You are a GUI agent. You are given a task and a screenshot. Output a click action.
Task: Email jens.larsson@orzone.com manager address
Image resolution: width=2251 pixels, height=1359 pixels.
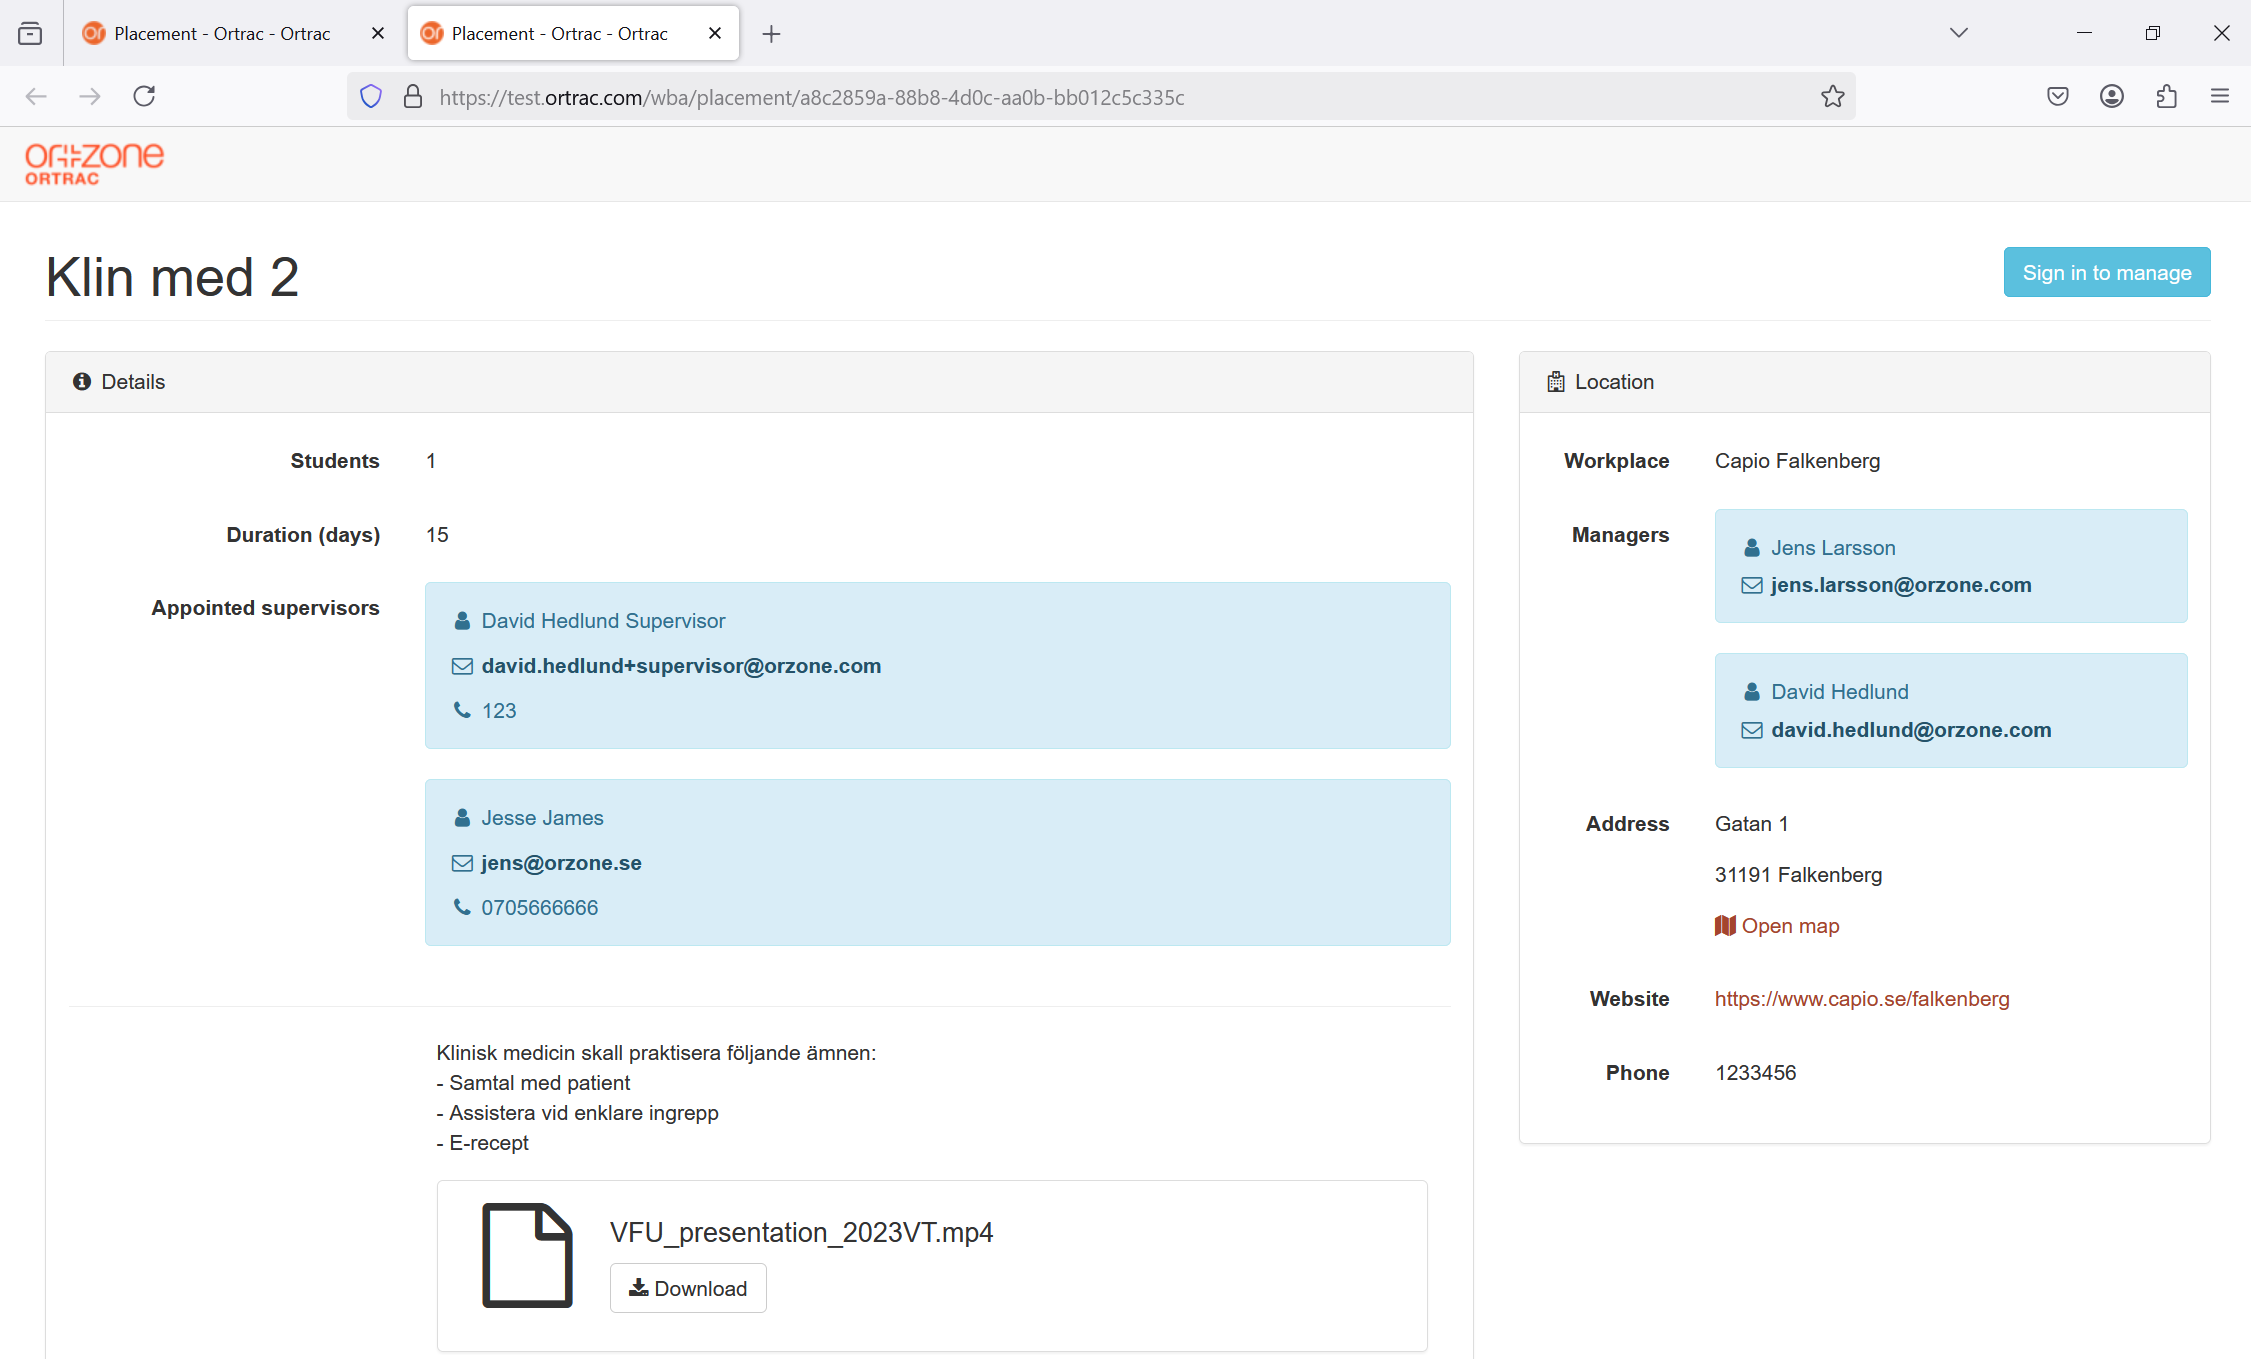point(1900,585)
